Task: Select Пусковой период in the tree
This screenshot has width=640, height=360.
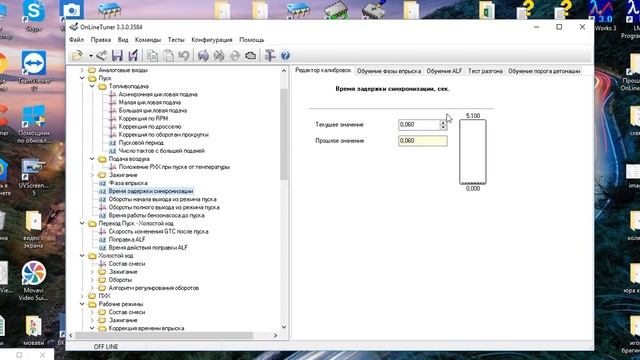Action: pos(141,143)
